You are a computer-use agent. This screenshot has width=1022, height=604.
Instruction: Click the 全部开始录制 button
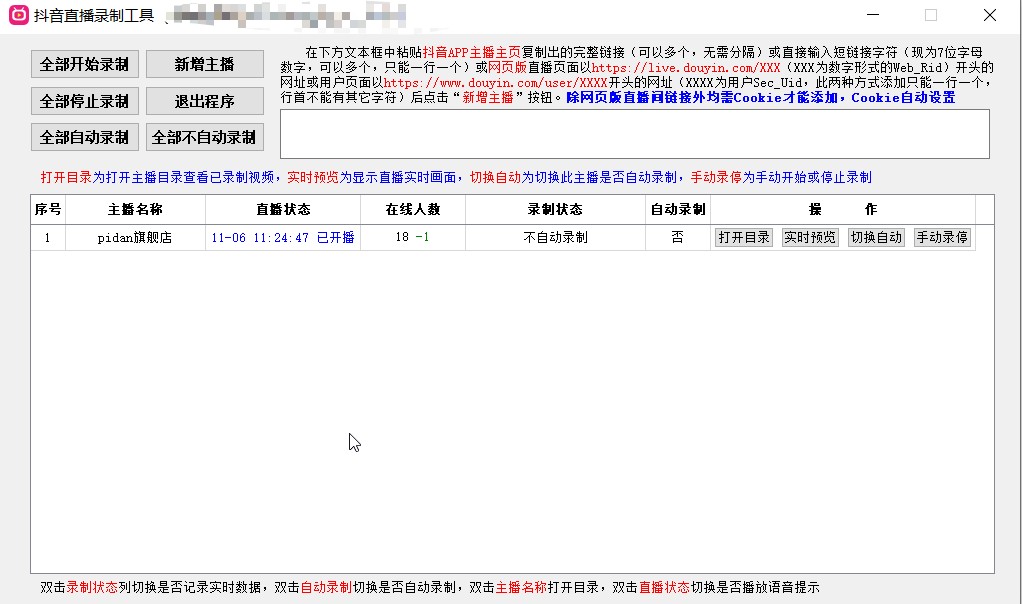coord(85,64)
